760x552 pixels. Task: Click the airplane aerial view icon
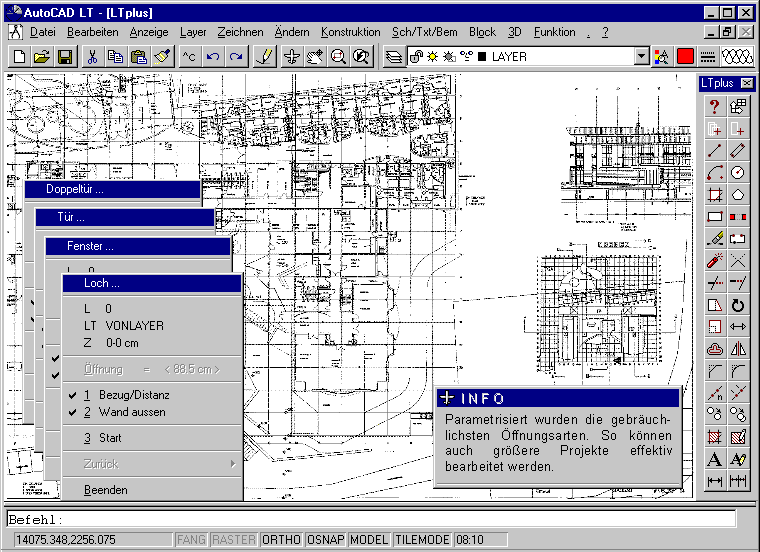click(292, 57)
